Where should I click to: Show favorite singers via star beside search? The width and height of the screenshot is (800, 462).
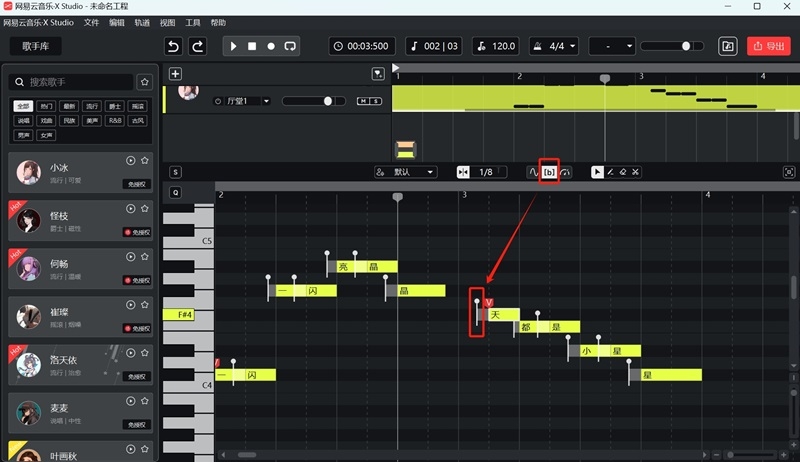[x=145, y=82]
